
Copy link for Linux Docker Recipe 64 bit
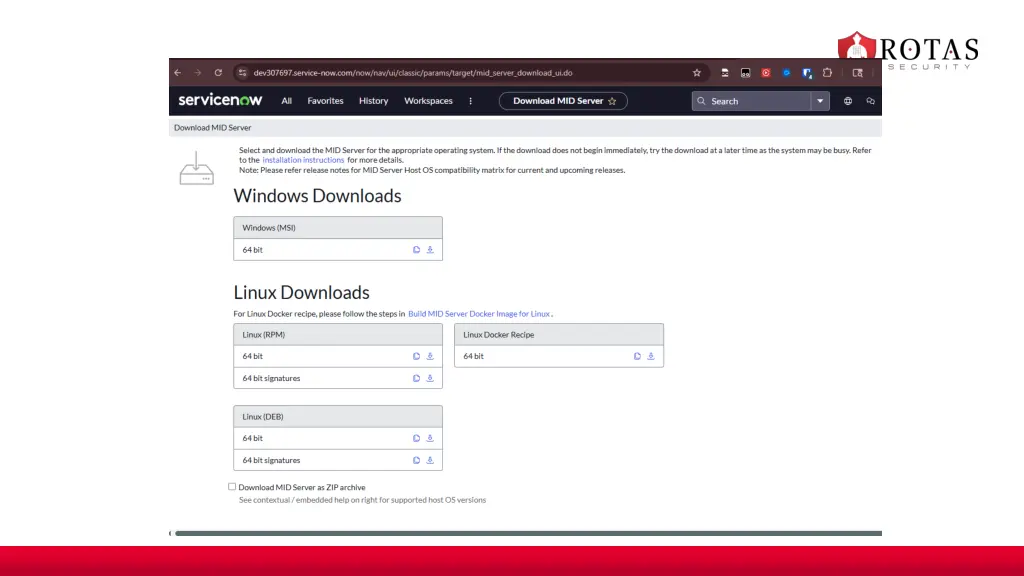point(637,356)
